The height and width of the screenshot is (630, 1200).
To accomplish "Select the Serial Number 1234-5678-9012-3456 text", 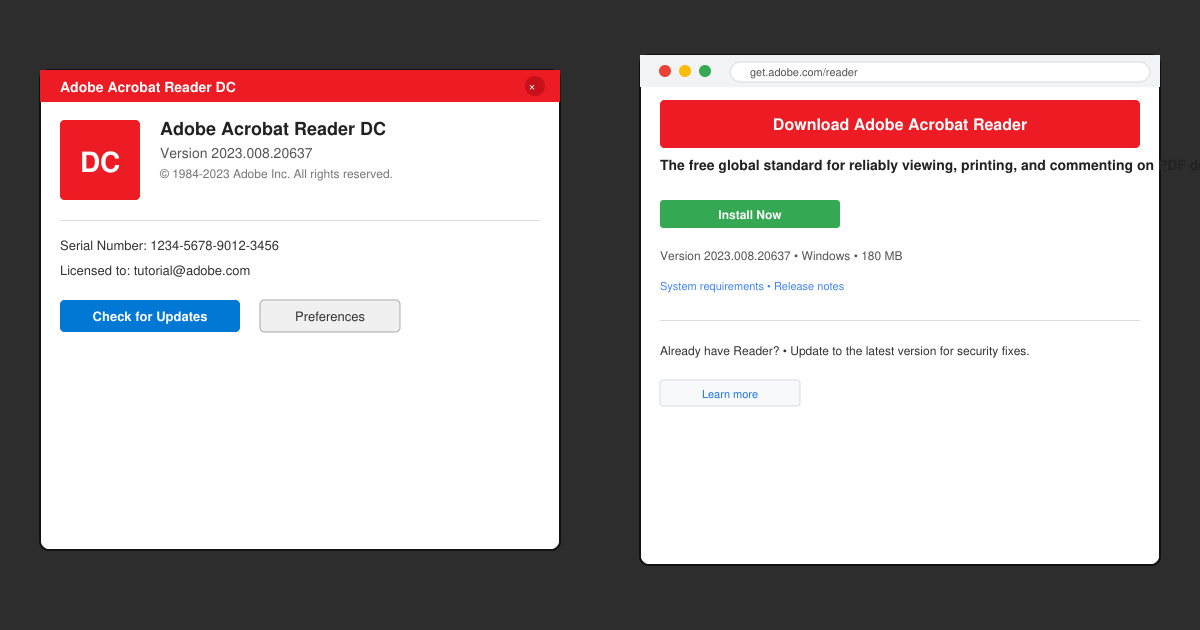I will tap(169, 246).
